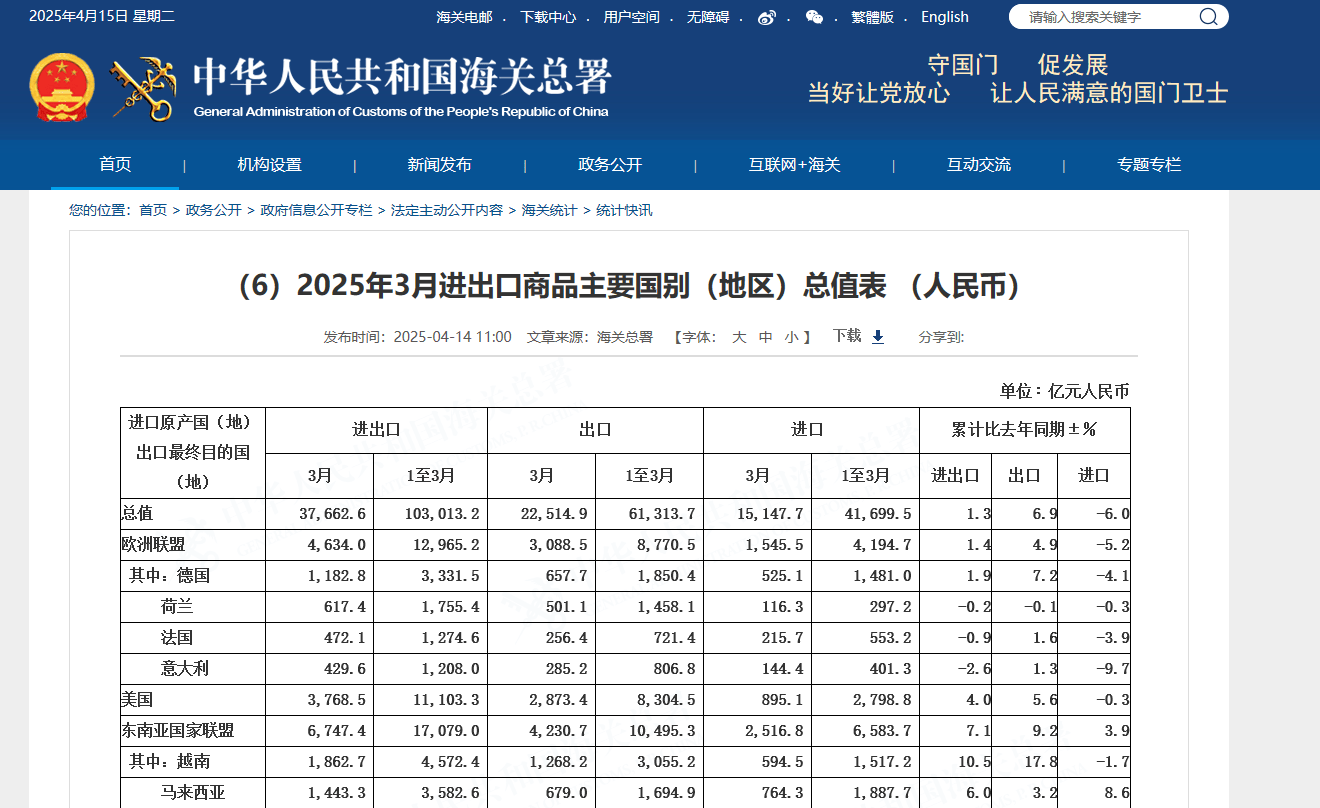
Task: Click the download arrow icon
Action: point(878,337)
